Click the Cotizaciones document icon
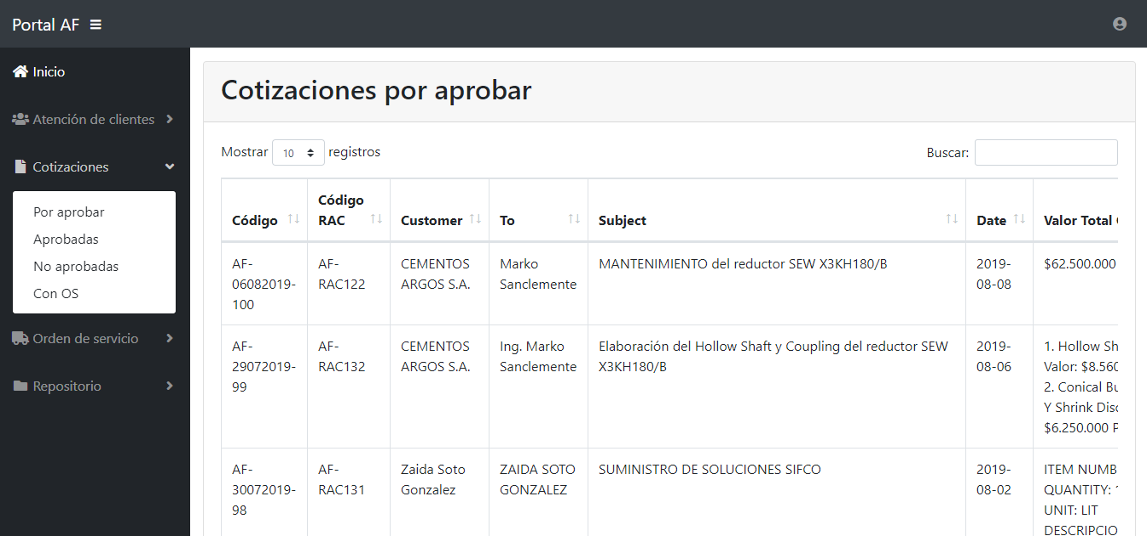This screenshot has width=1147, height=537. [x=20, y=167]
